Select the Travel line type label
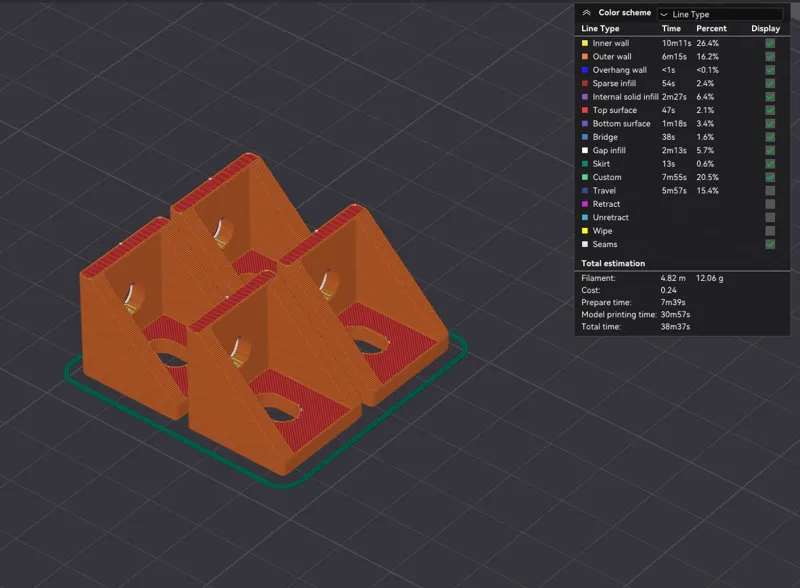This screenshot has width=800, height=588. tap(604, 190)
